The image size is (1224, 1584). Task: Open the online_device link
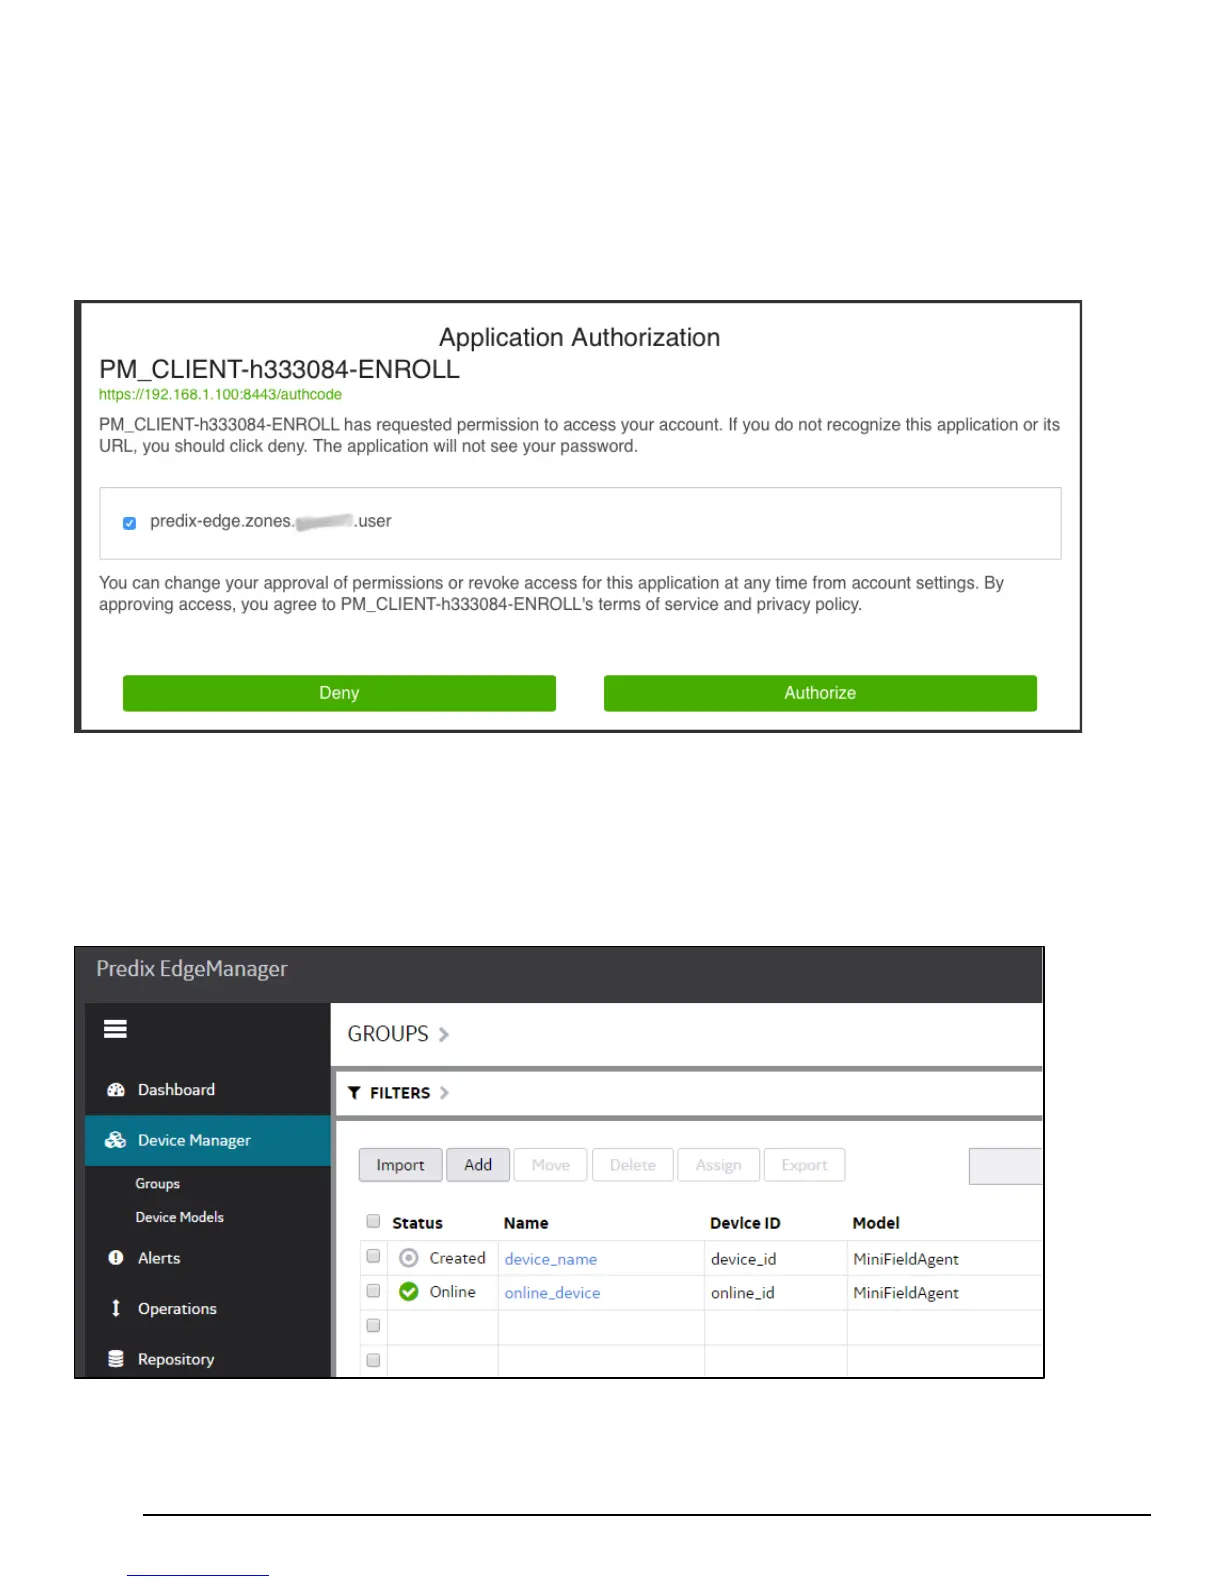click(x=552, y=1293)
